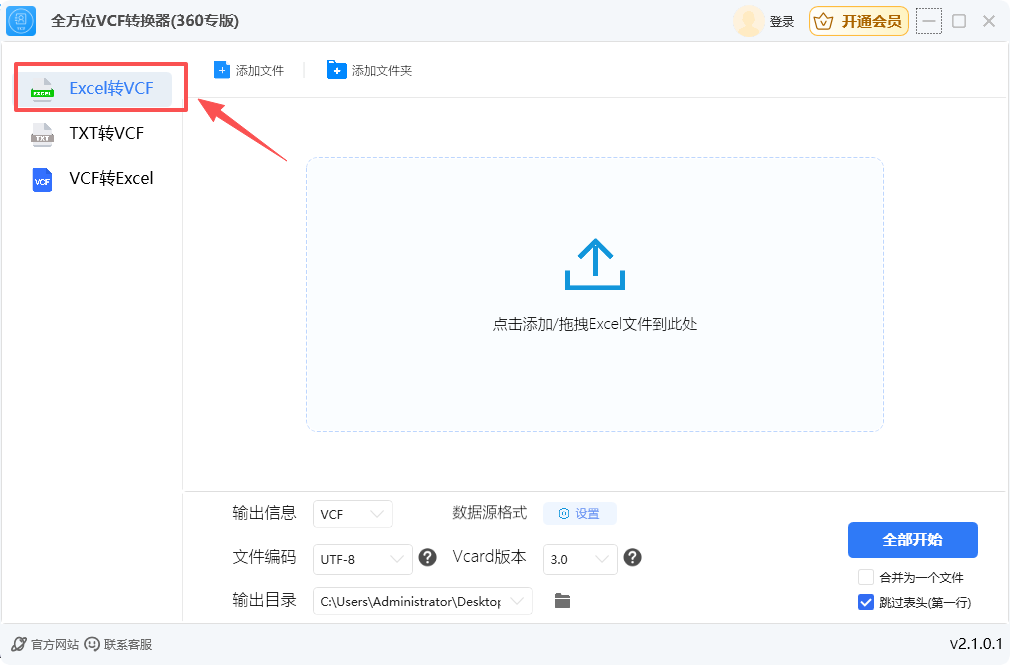Click the add file plus icon

tap(221, 70)
